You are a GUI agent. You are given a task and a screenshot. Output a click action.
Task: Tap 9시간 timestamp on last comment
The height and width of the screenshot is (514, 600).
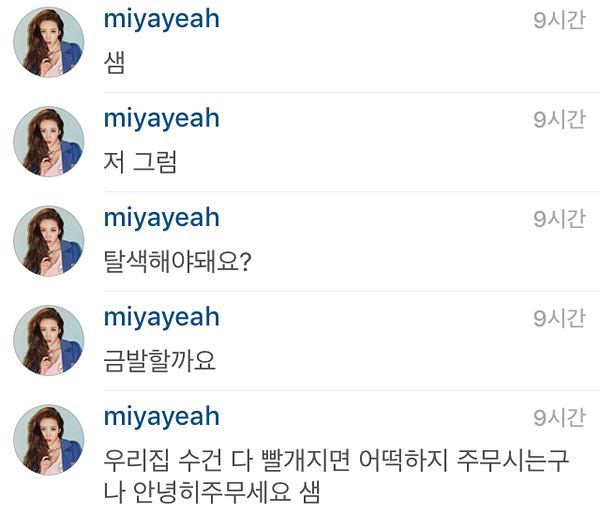tap(559, 418)
